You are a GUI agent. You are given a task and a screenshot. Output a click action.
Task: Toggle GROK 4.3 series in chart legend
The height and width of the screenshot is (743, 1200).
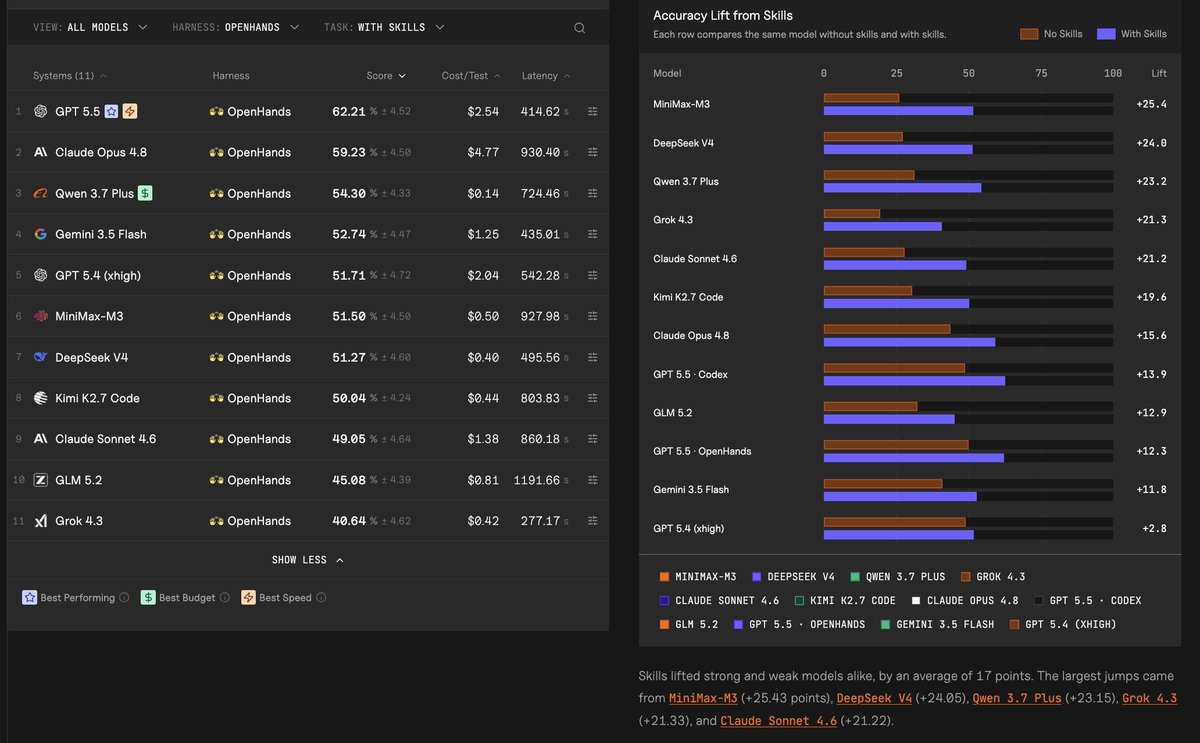(x=993, y=577)
